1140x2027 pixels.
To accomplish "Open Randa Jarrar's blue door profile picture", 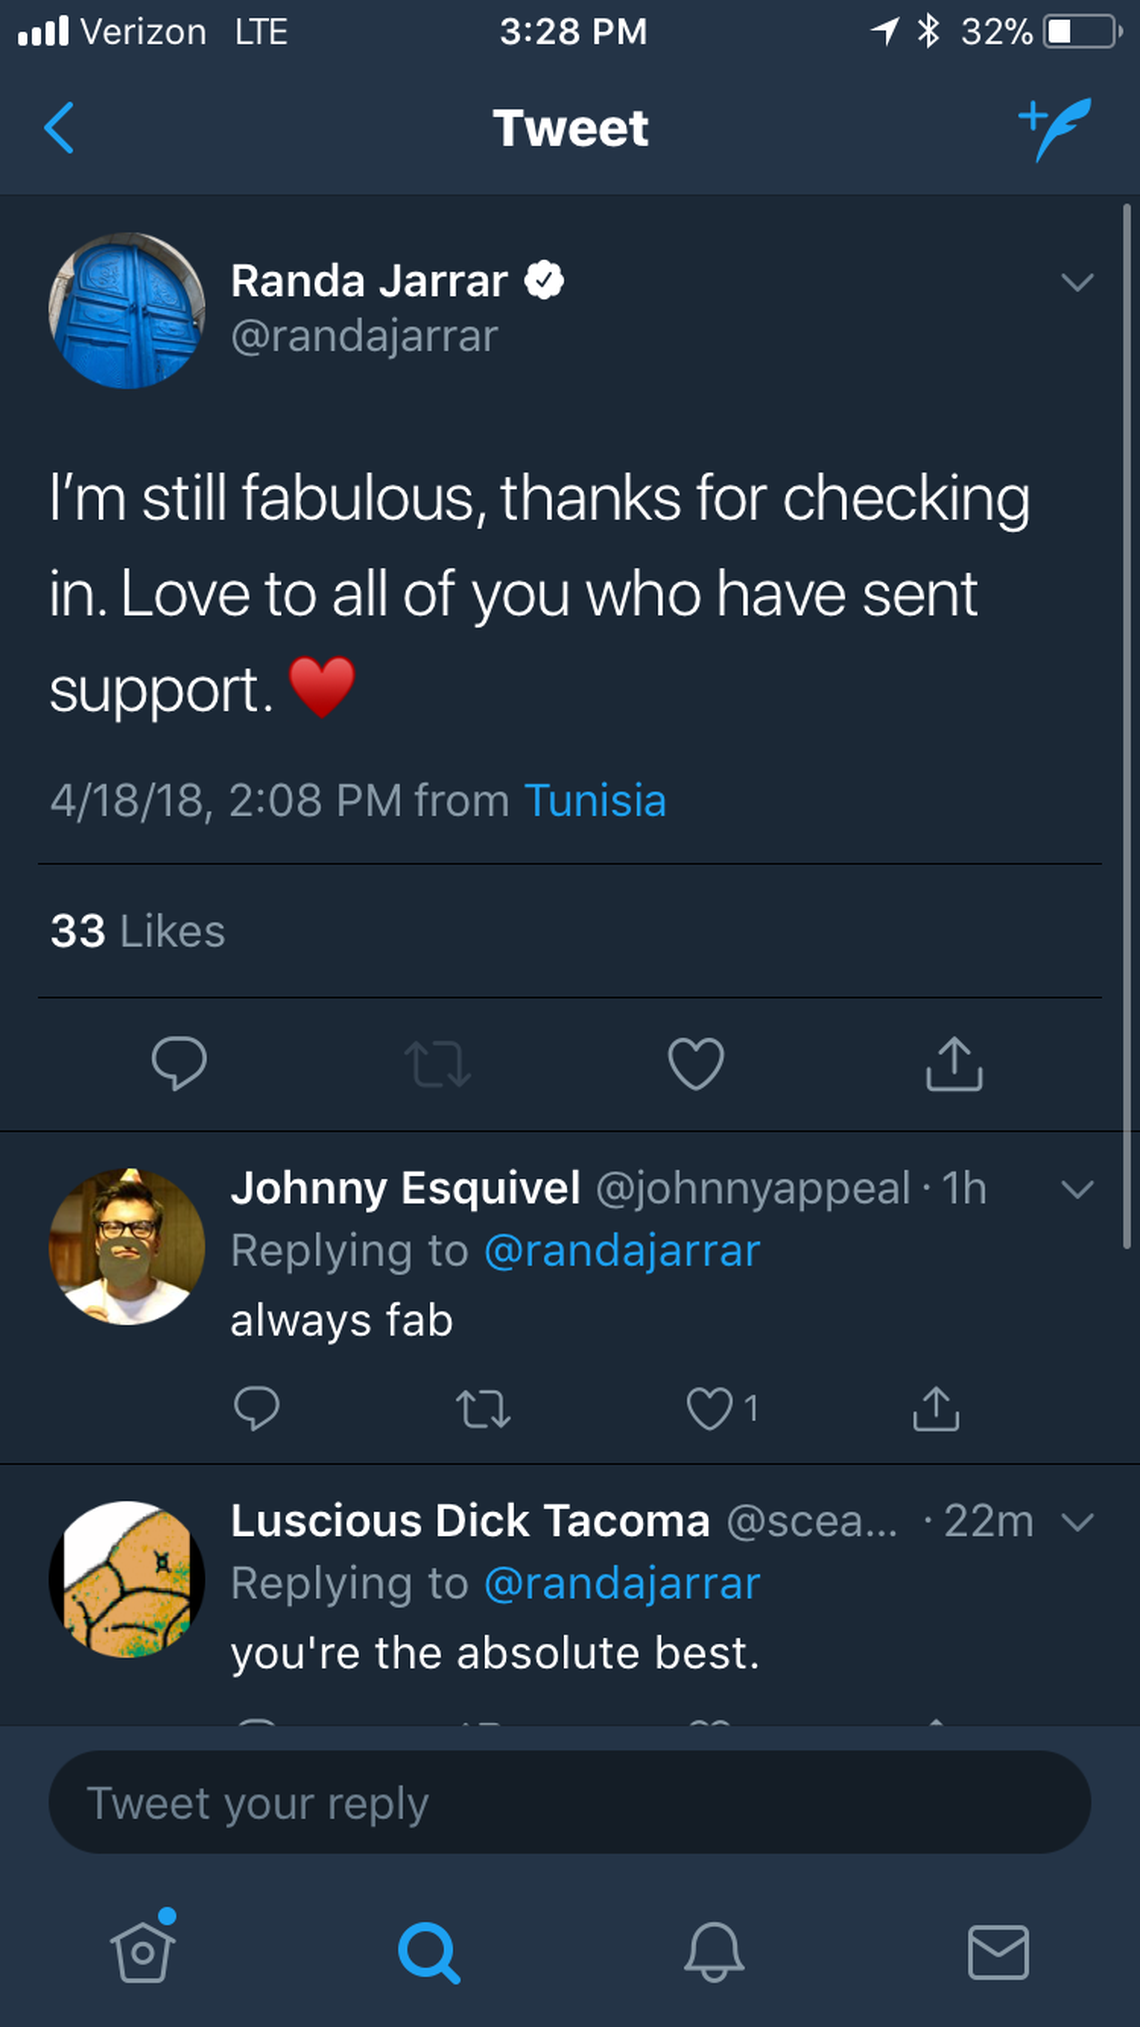I will [x=127, y=311].
